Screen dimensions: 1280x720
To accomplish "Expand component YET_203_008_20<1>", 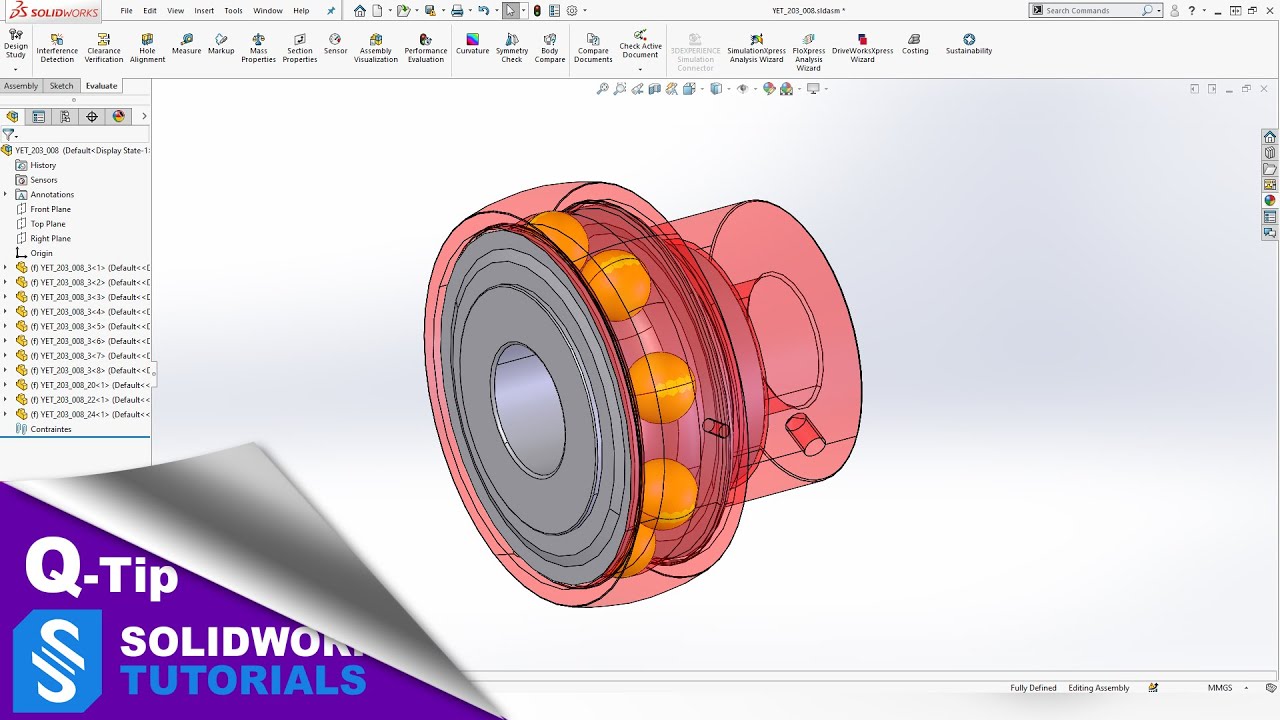I will coord(5,385).
